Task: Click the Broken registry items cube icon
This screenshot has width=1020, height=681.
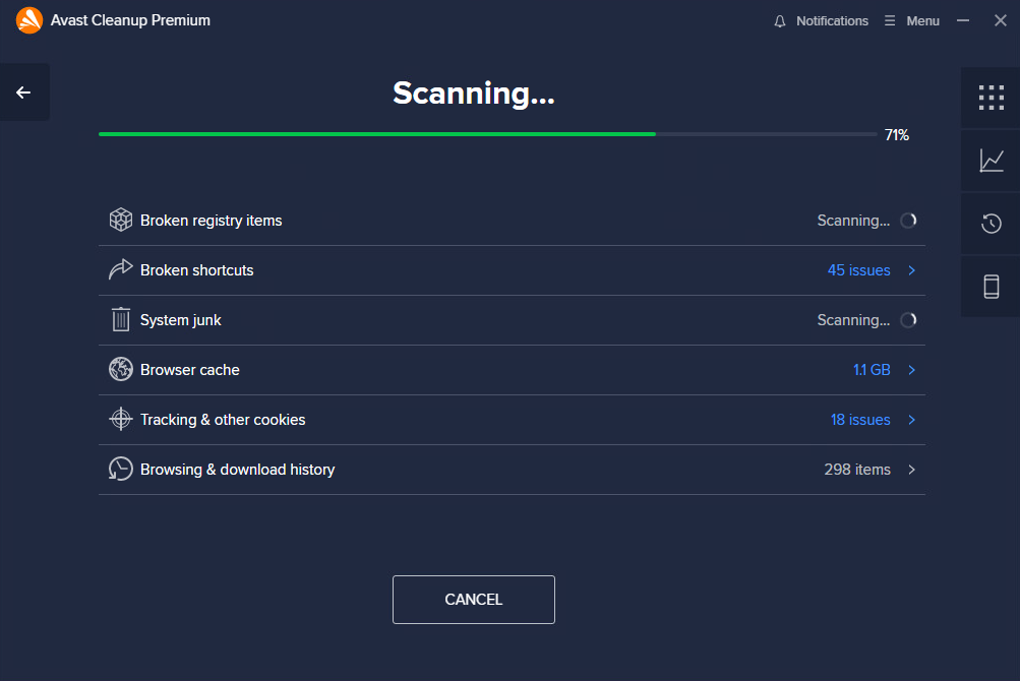Action: point(121,220)
